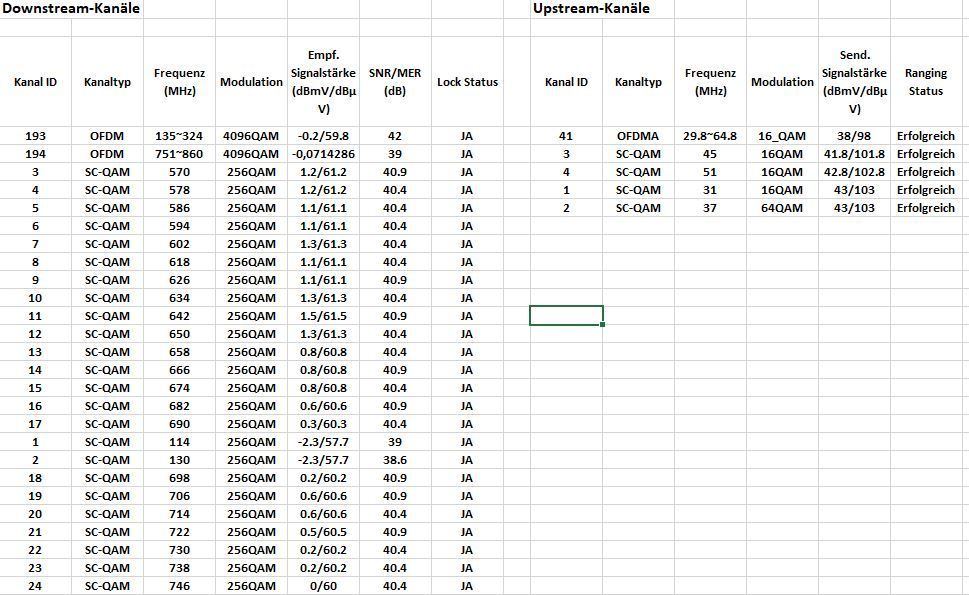Select upstream Modulation header cell

(782, 82)
